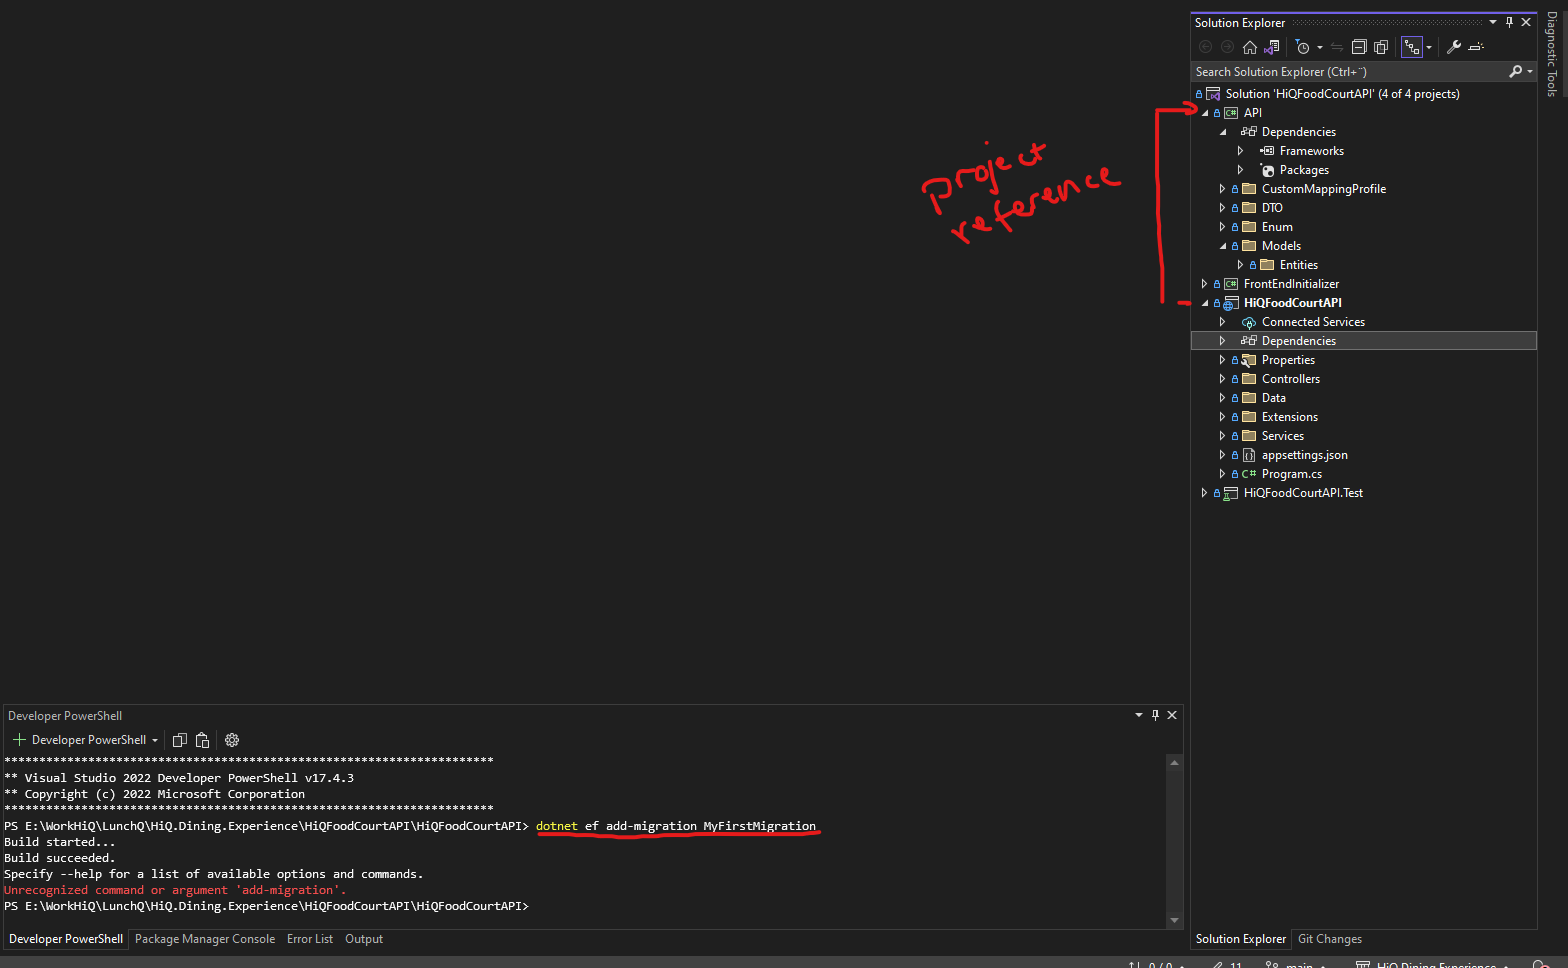This screenshot has height=968, width=1568.
Task: Open terminal settings gear icon
Action: pyautogui.click(x=232, y=740)
